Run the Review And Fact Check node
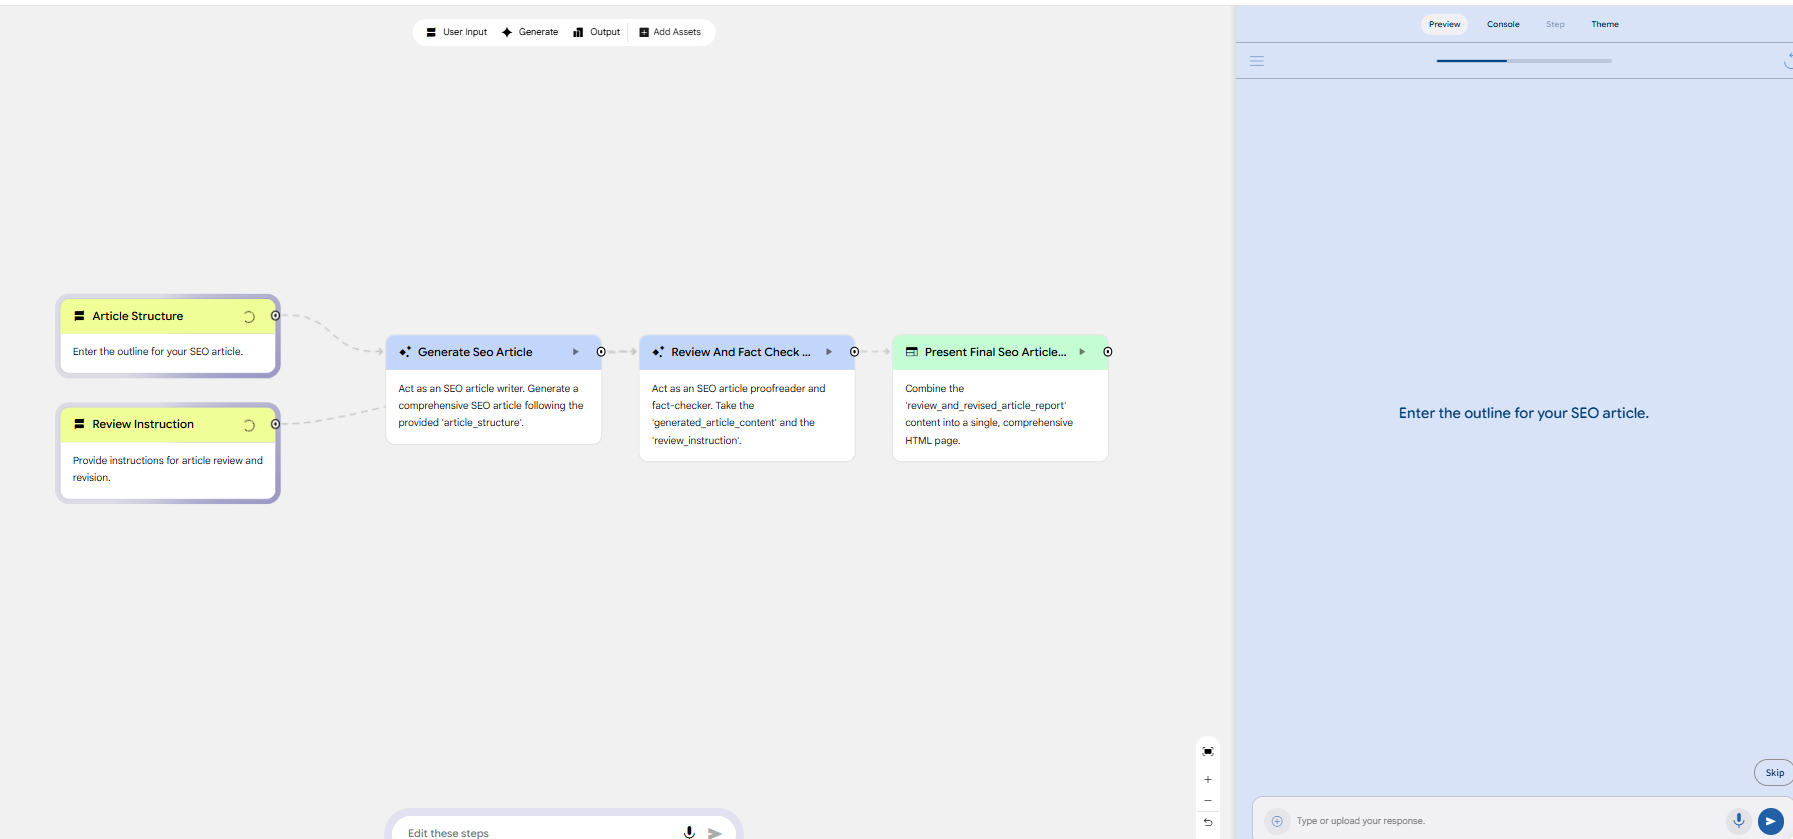Viewport: 1793px width, 839px height. click(x=829, y=352)
